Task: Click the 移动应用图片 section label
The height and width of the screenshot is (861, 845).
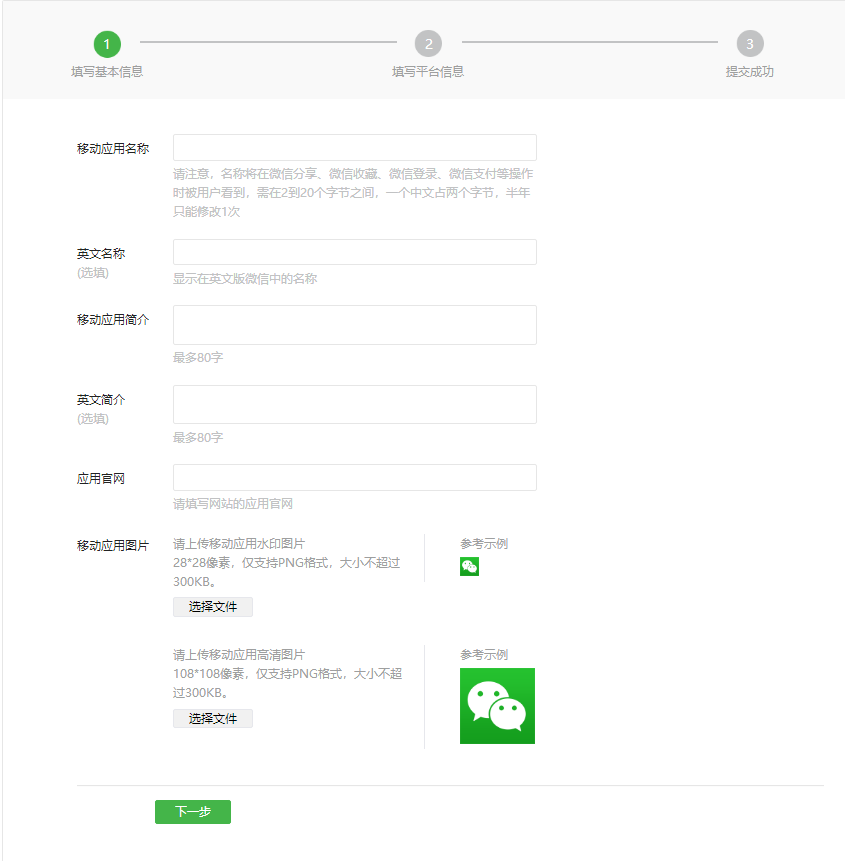Action: tap(113, 546)
